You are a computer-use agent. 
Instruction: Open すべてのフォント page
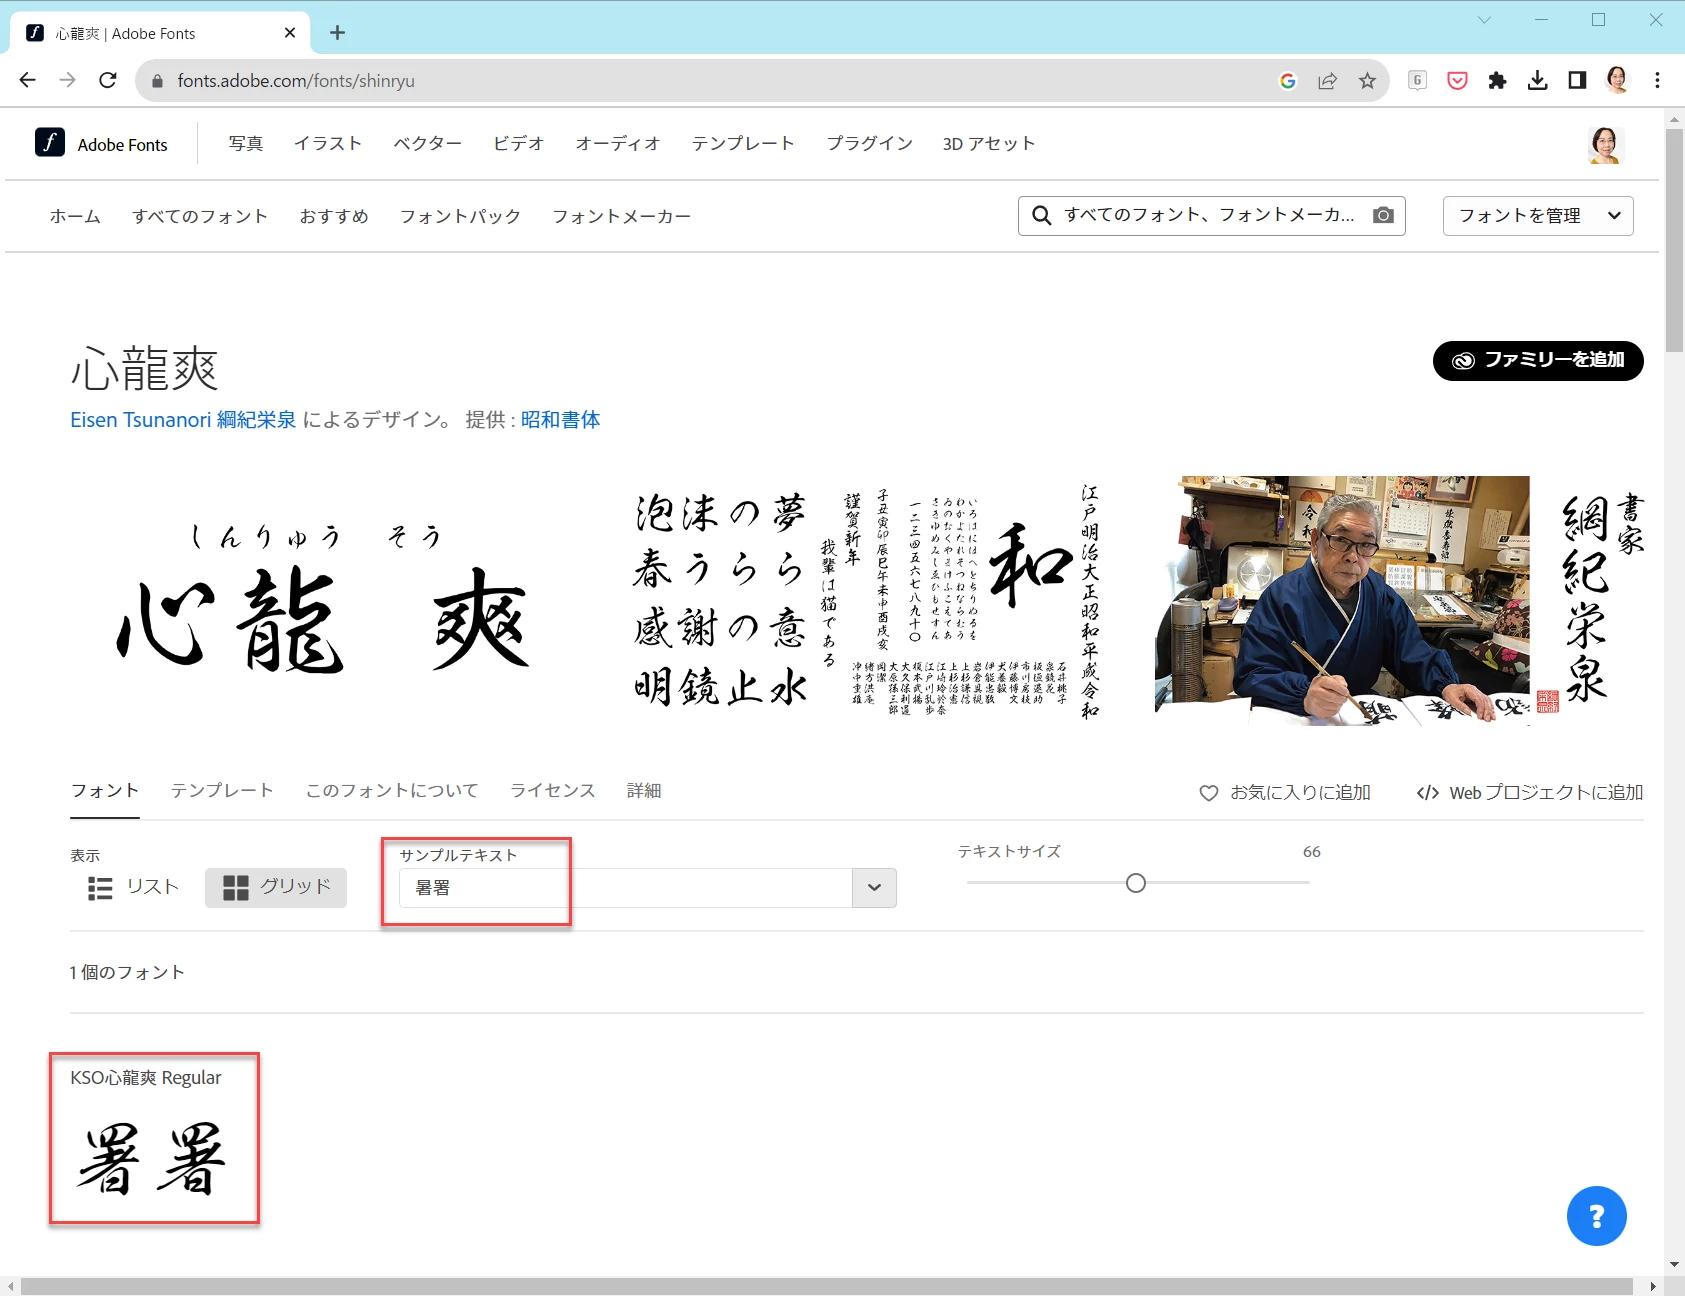(x=200, y=216)
